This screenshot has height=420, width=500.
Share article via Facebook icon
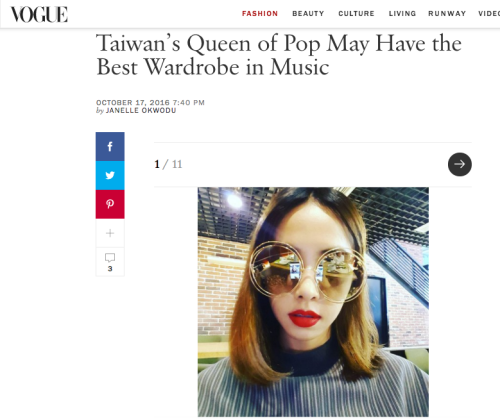110,147
